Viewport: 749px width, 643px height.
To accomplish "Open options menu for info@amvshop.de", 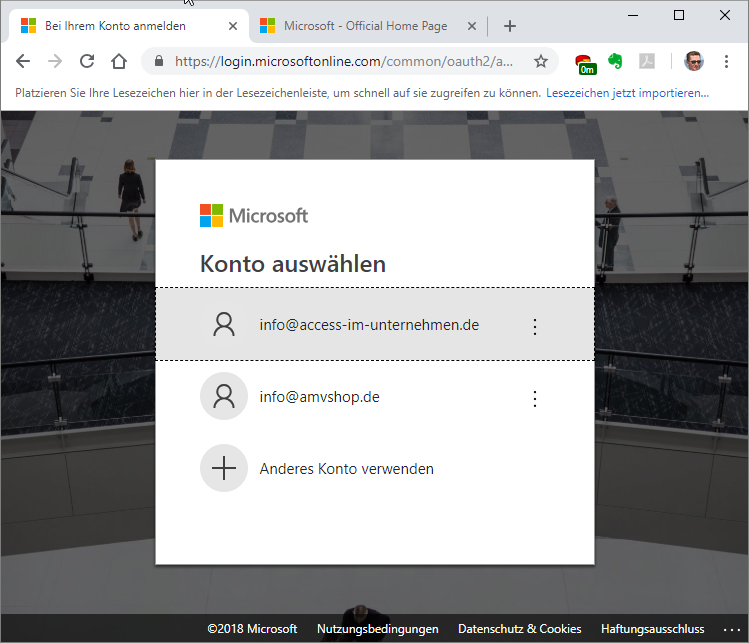I will (535, 399).
